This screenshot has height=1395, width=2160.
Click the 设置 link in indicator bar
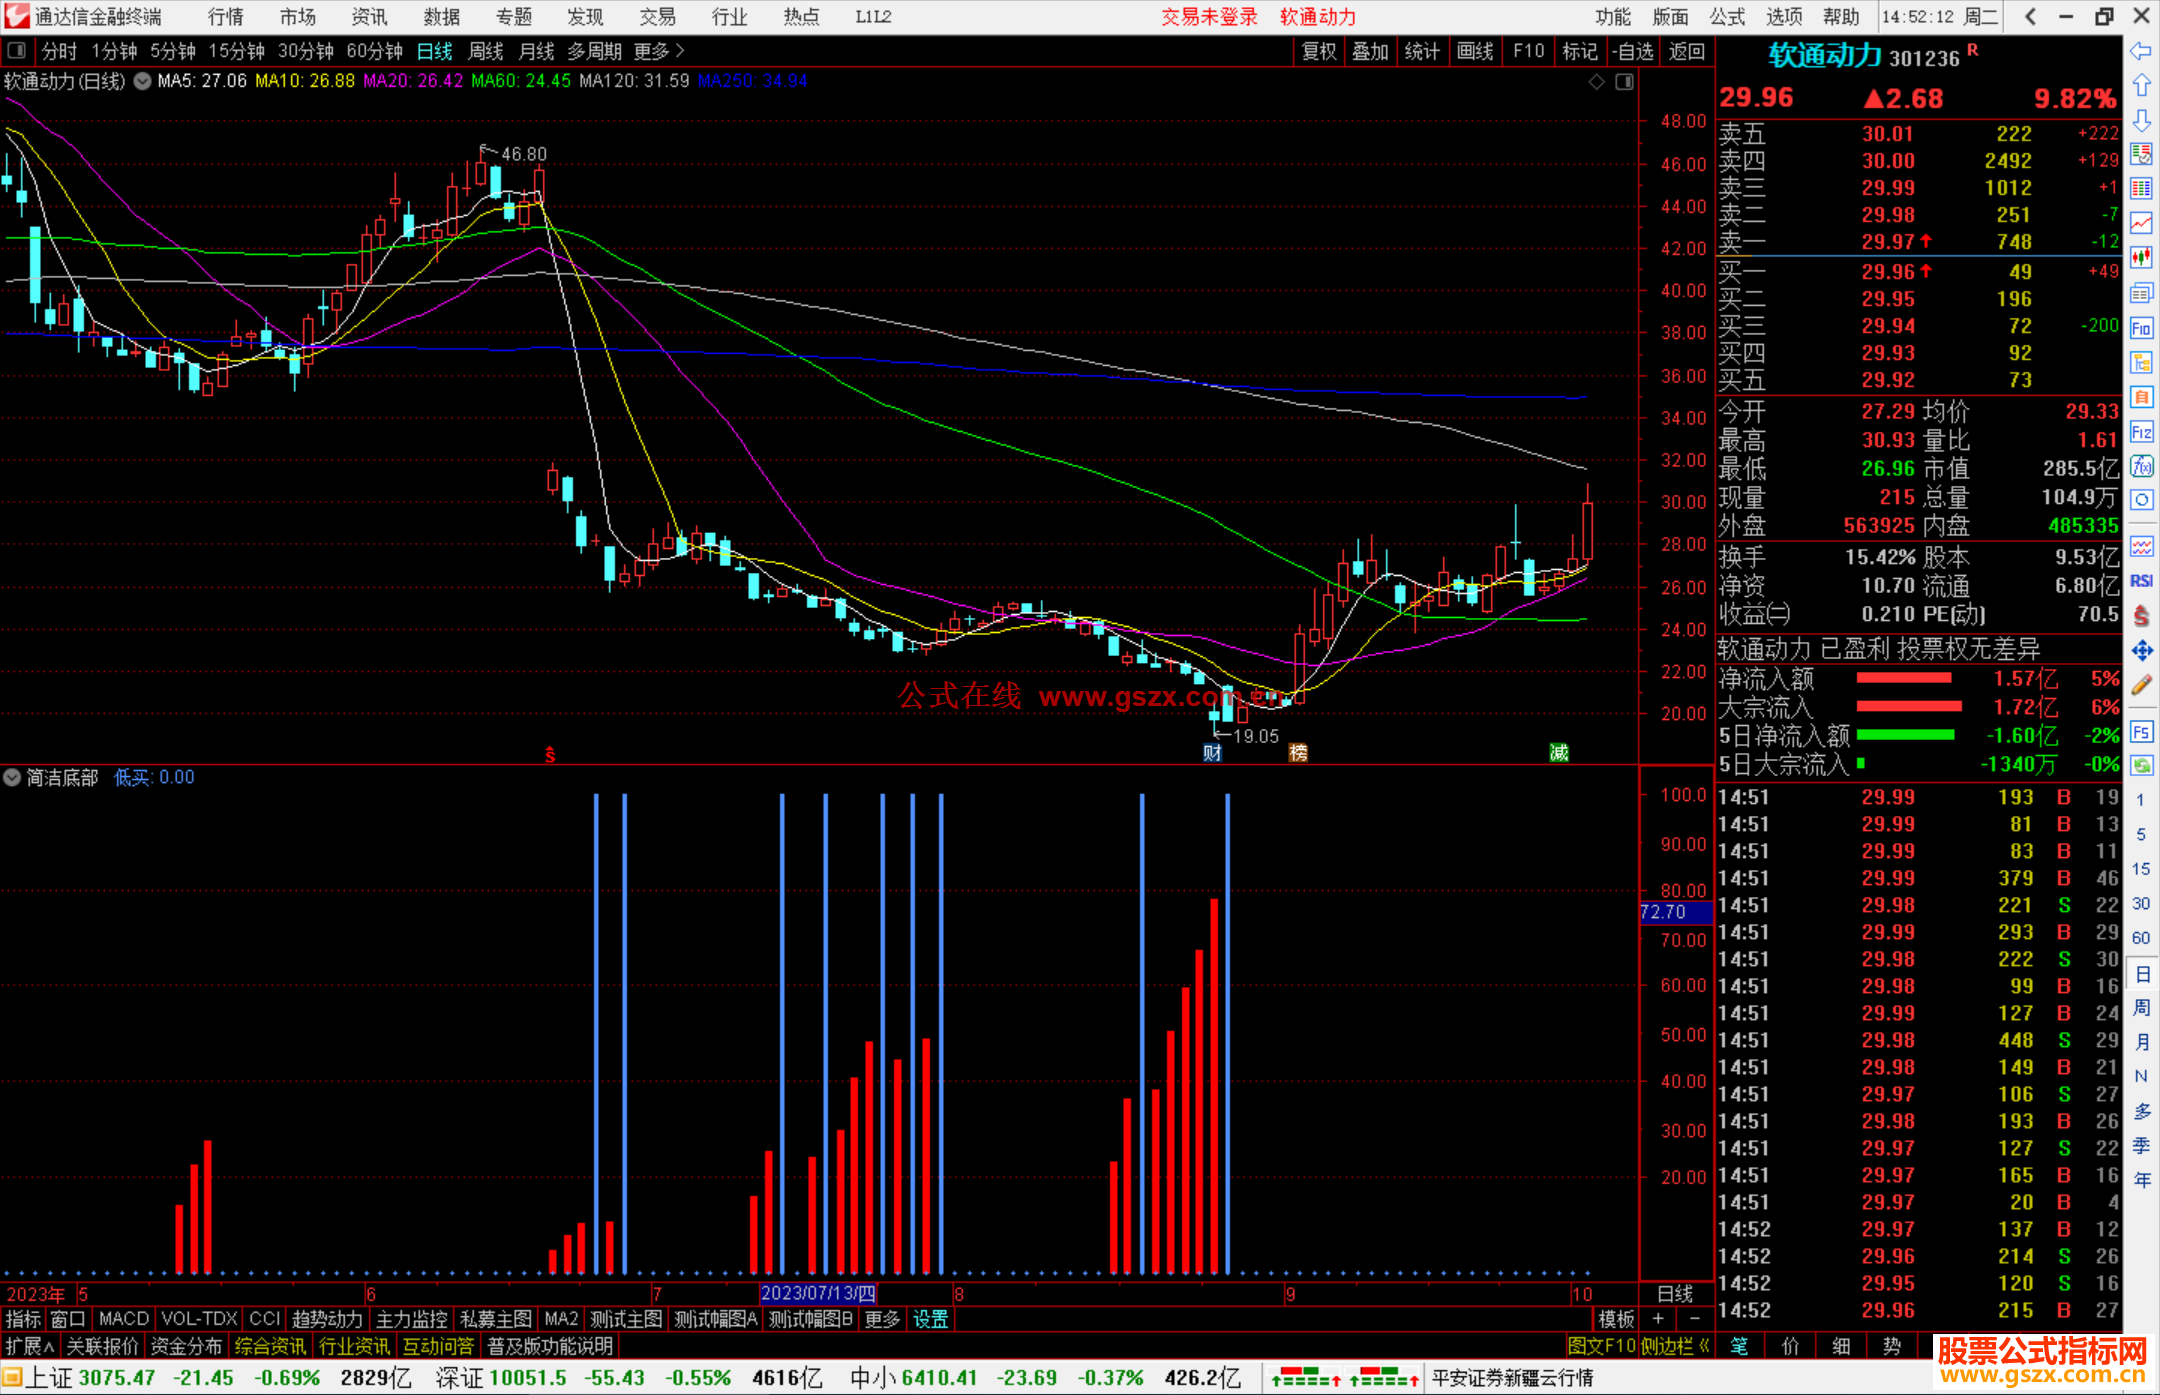pos(930,1319)
